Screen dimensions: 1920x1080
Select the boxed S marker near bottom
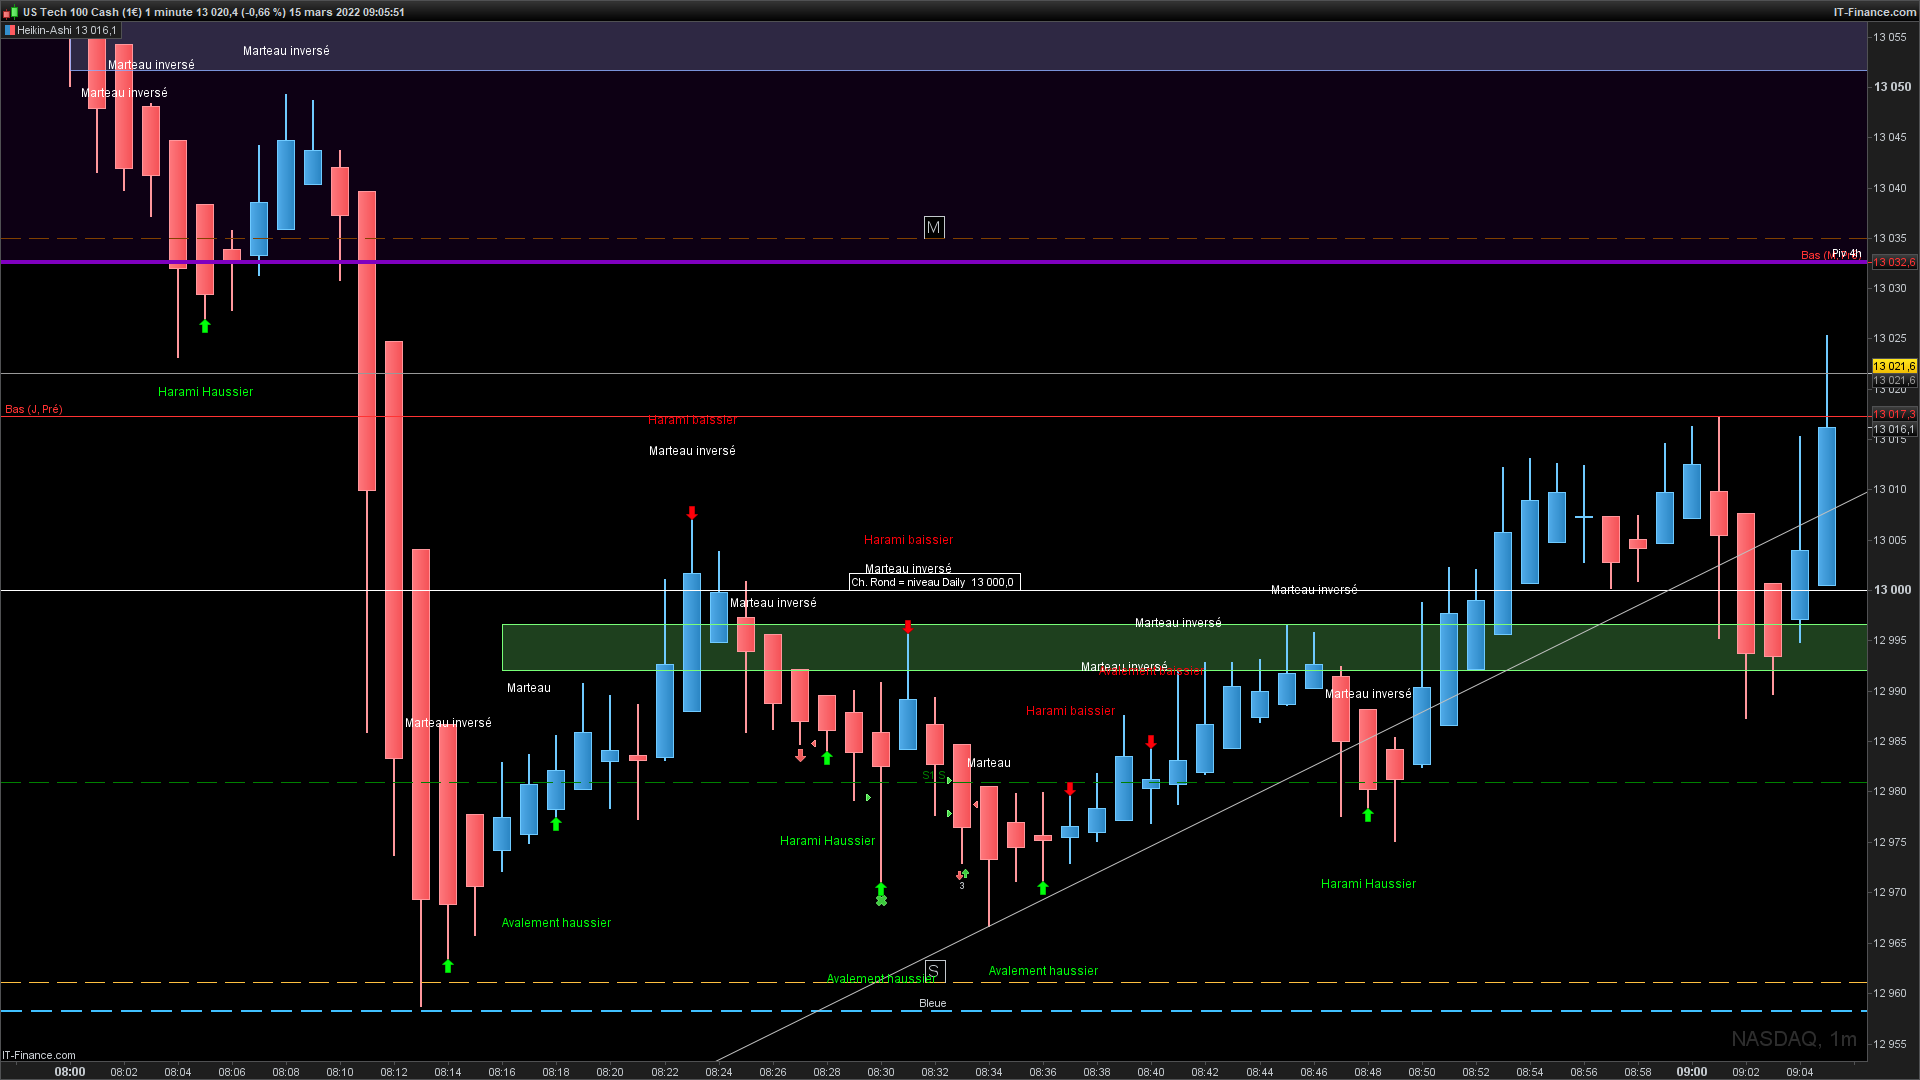pyautogui.click(x=933, y=971)
